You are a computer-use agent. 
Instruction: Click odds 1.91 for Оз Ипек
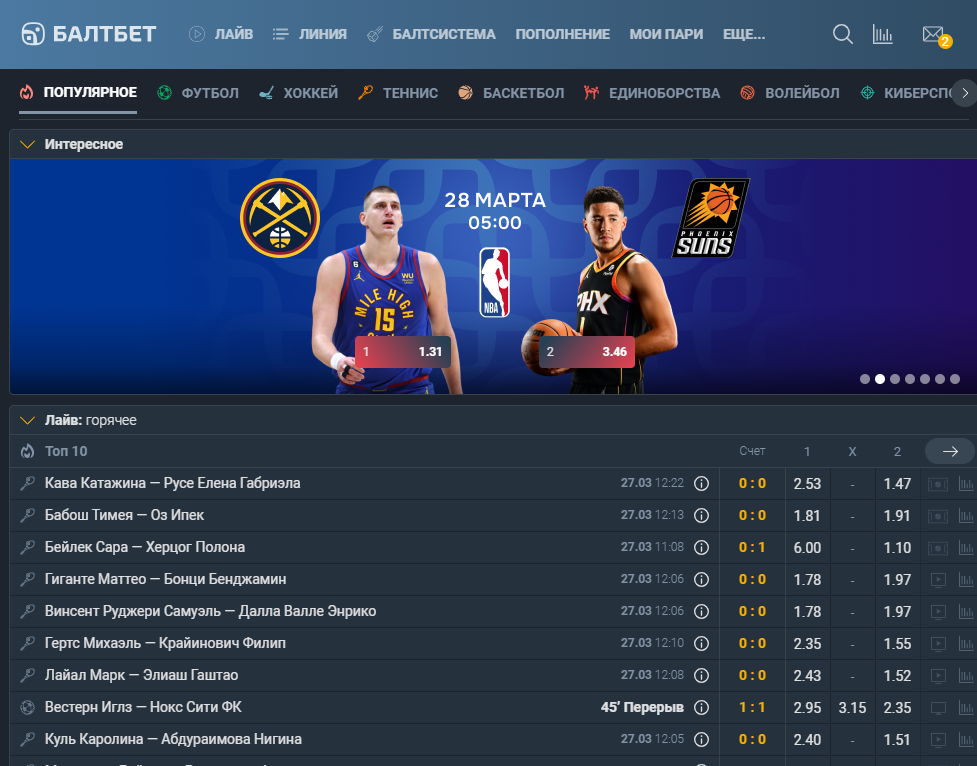click(x=897, y=515)
